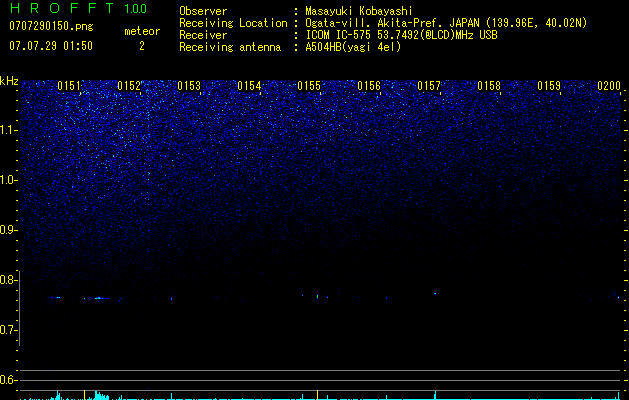This screenshot has width=629, height=400.
Task: Click the bright meteor echo after 0151
Action: [x=99, y=298]
